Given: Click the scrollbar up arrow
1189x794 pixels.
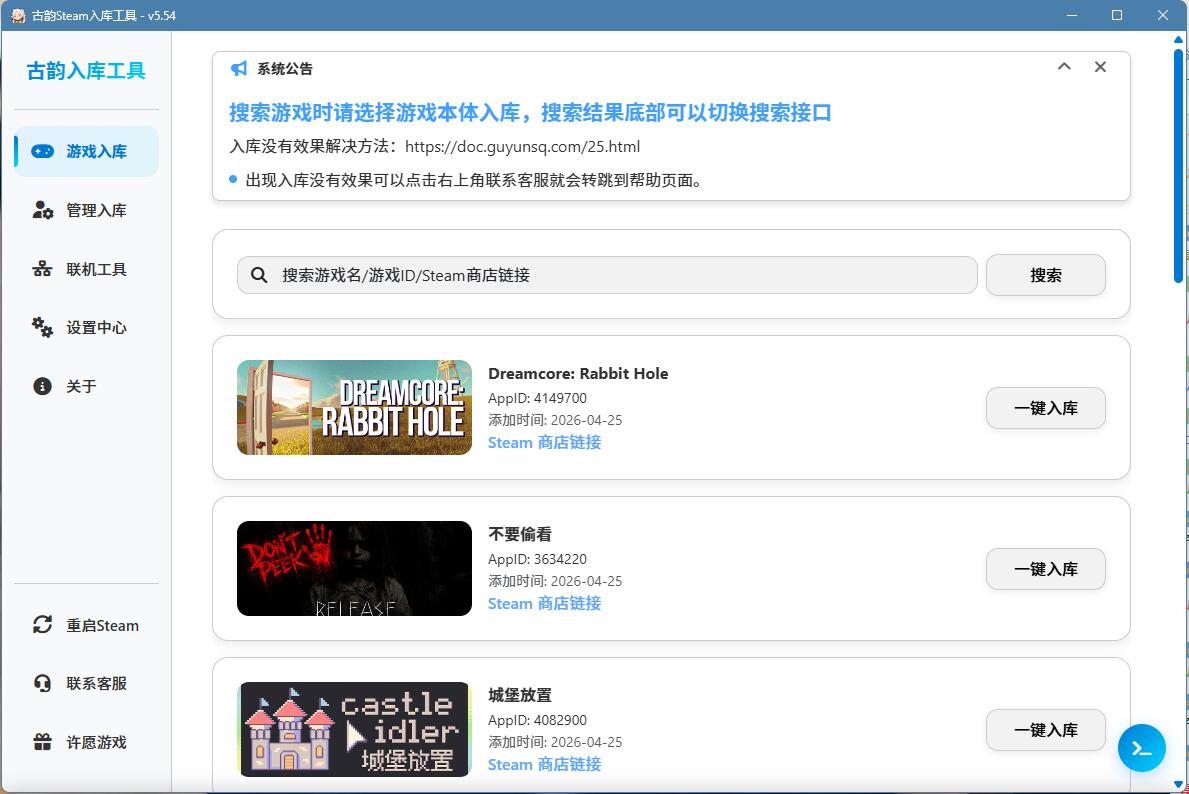Looking at the screenshot, I should [1178, 39].
